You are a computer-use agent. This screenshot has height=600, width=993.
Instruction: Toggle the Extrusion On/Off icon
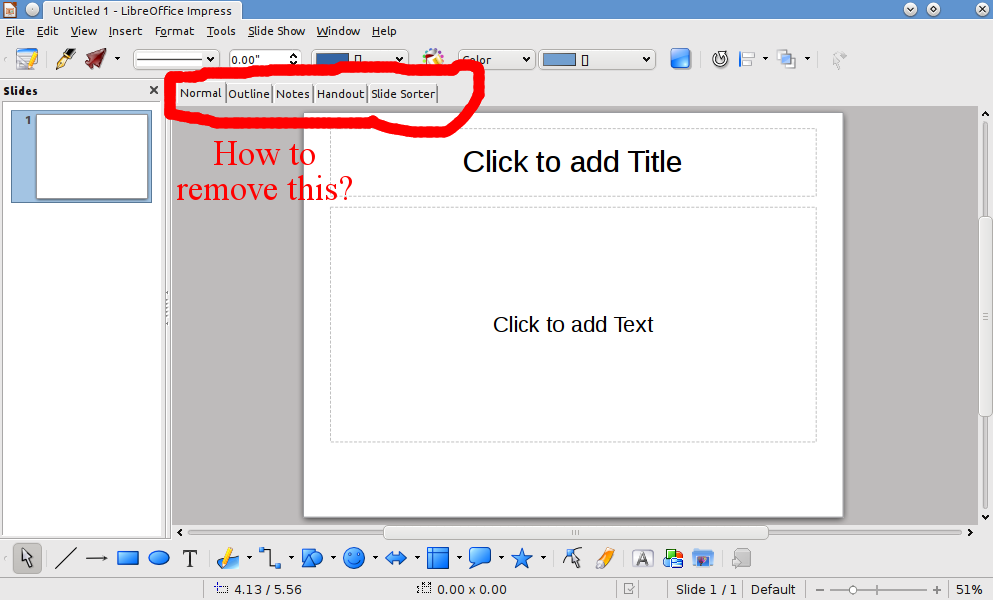pyautogui.click(x=741, y=558)
